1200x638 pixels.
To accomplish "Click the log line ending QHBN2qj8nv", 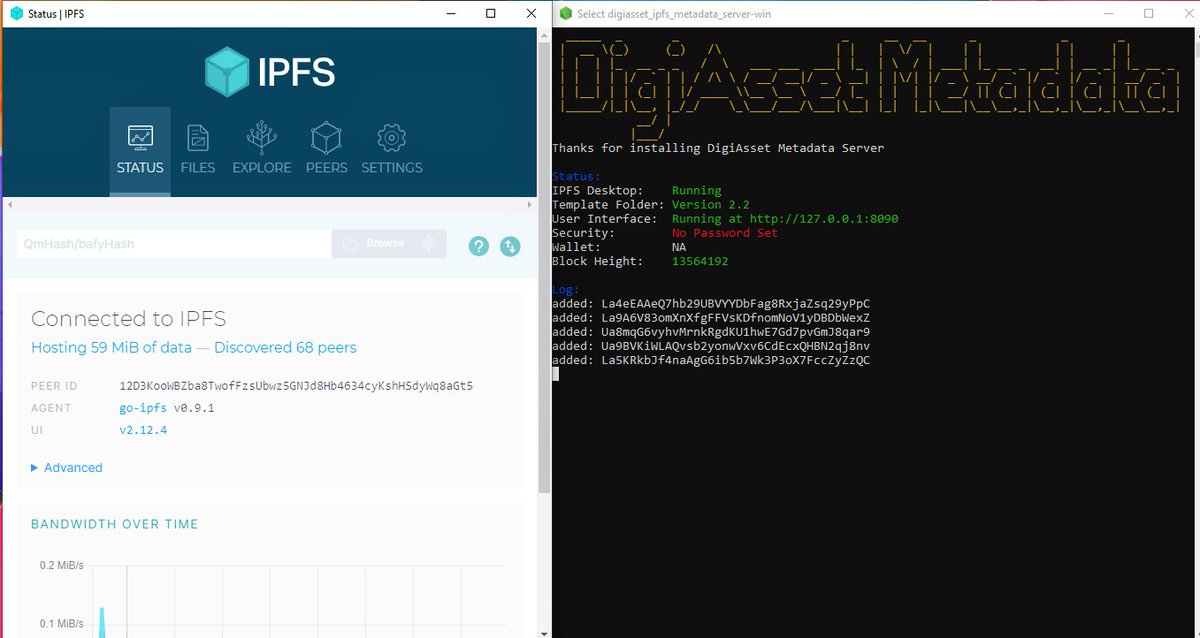I will 711,346.
